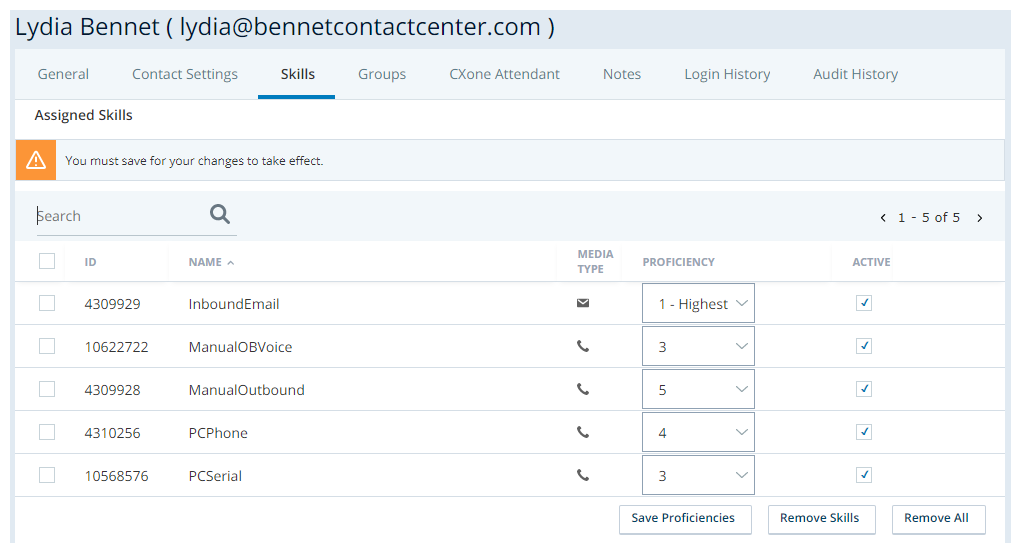Select the PCSerial row checkbox

pyautogui.click(x=47, y=475)
